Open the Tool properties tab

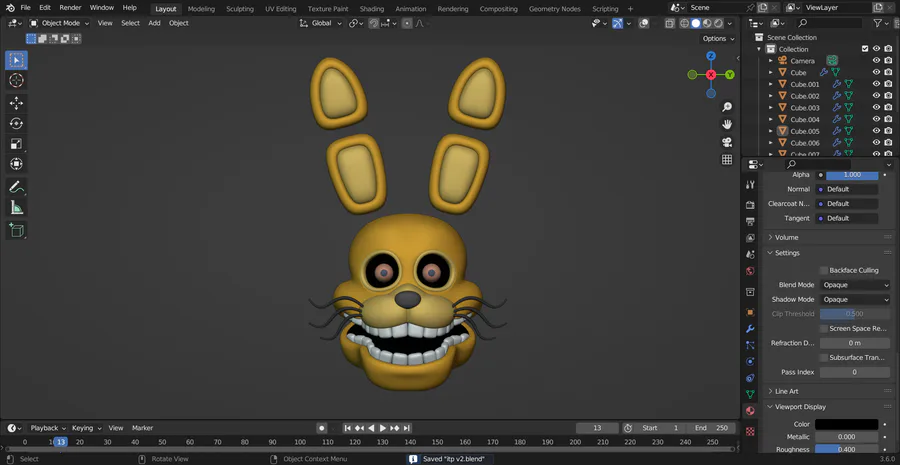tap(750, 184)
